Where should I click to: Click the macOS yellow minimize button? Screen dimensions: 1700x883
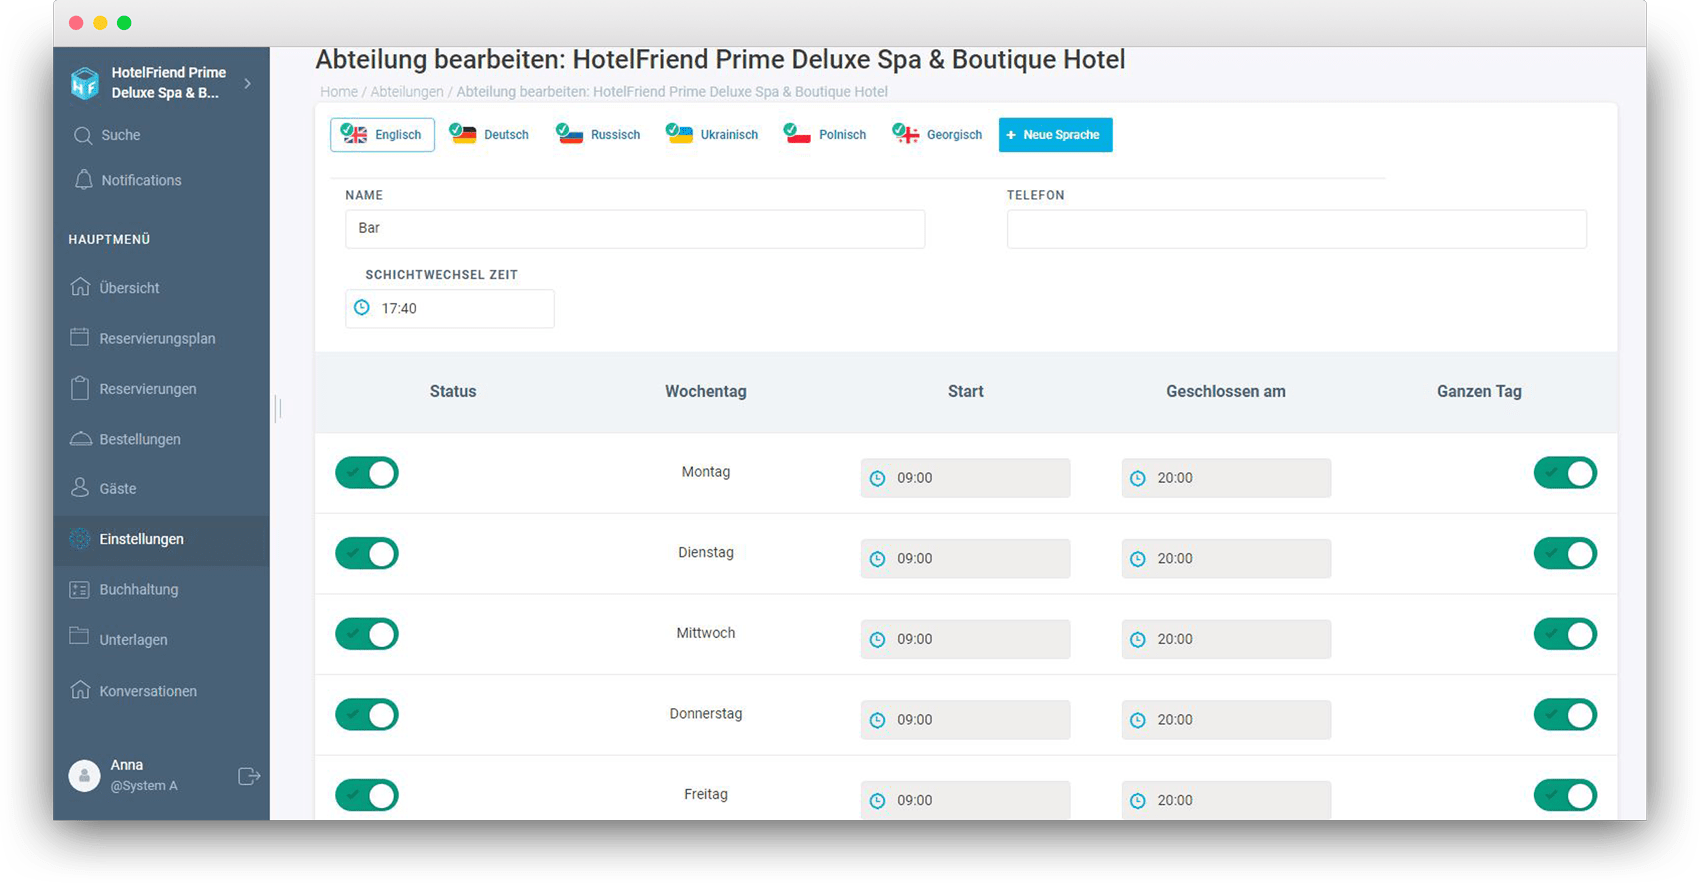pyautogui.click(x=100, y=23)
